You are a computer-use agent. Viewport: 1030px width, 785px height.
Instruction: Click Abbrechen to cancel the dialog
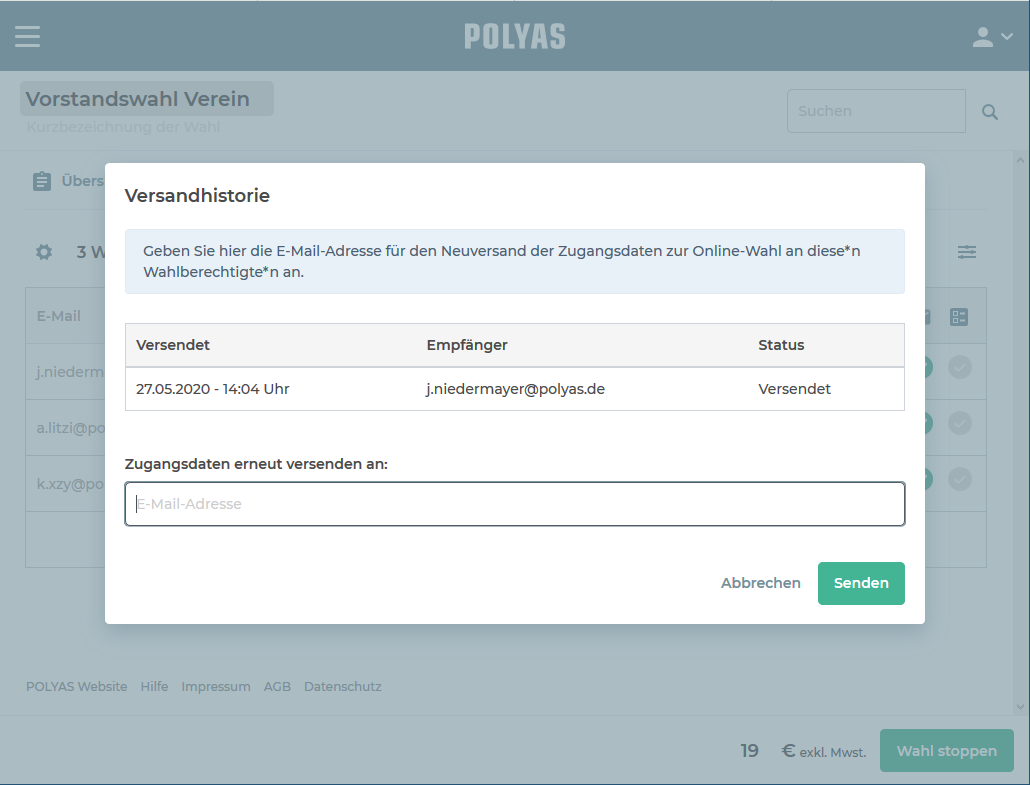coord(761,583)
